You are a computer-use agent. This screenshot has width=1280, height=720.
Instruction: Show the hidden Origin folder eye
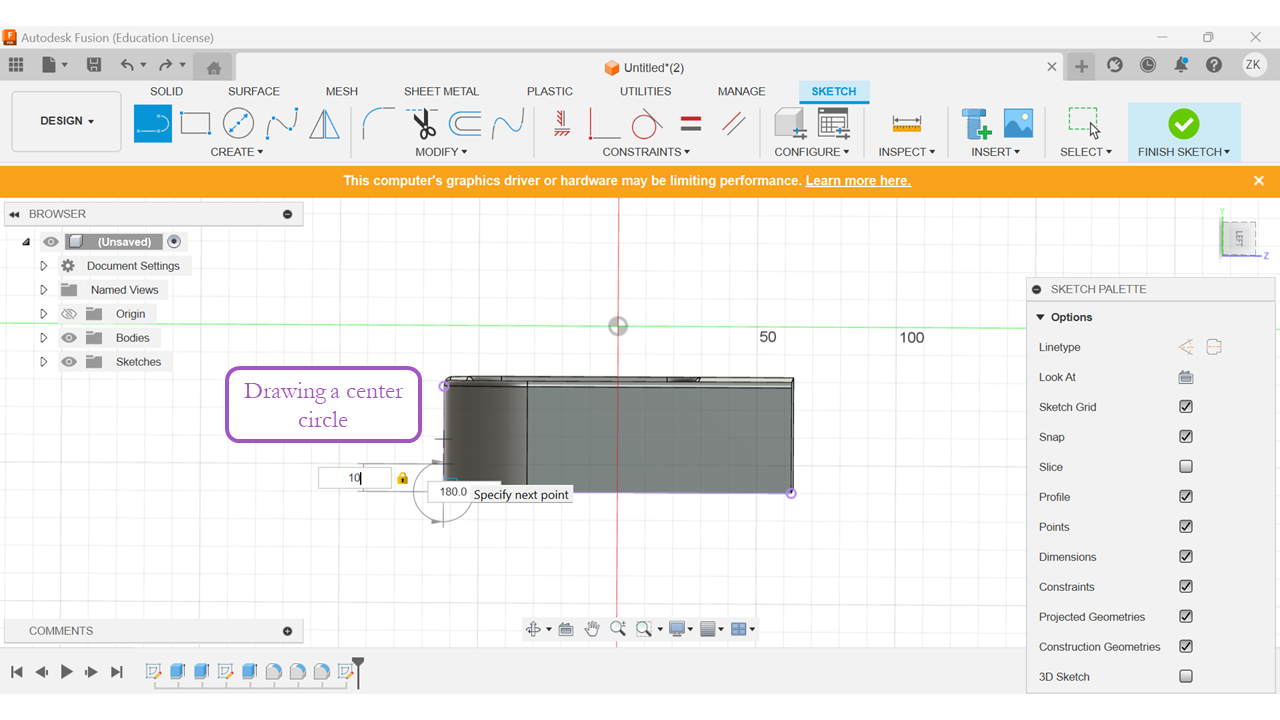[69, 314]
